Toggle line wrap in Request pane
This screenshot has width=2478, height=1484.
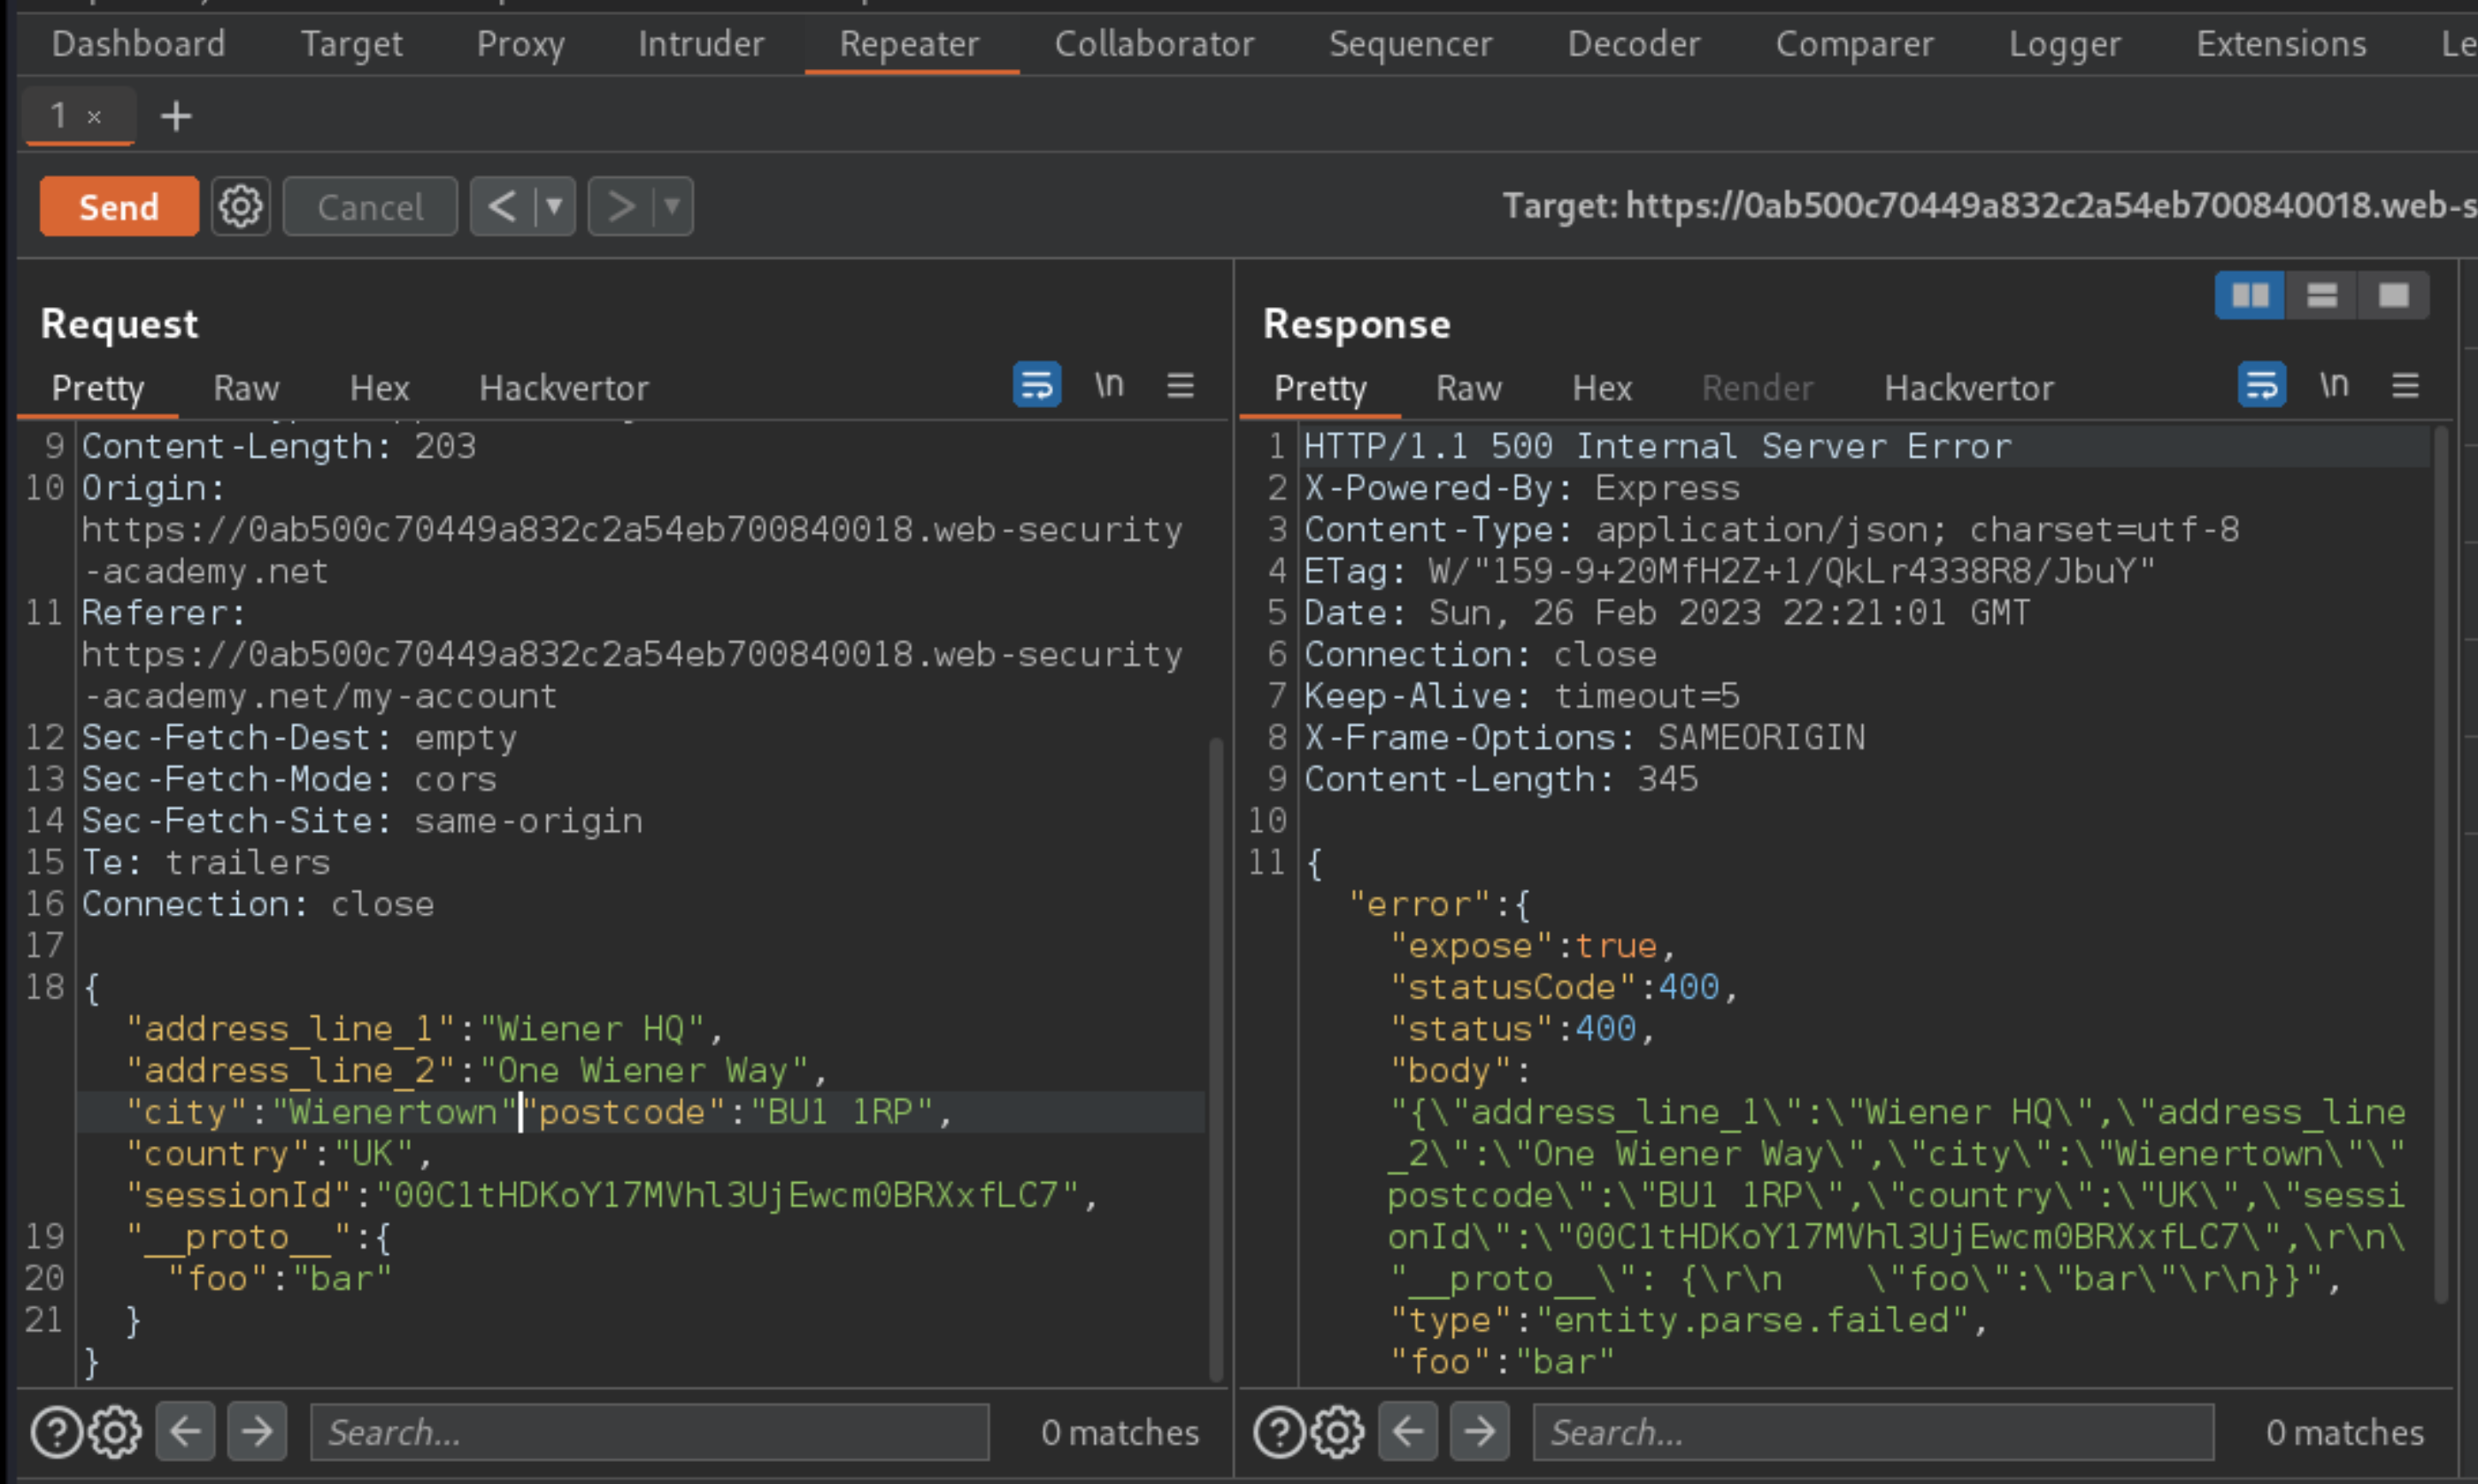(1037, 385)
